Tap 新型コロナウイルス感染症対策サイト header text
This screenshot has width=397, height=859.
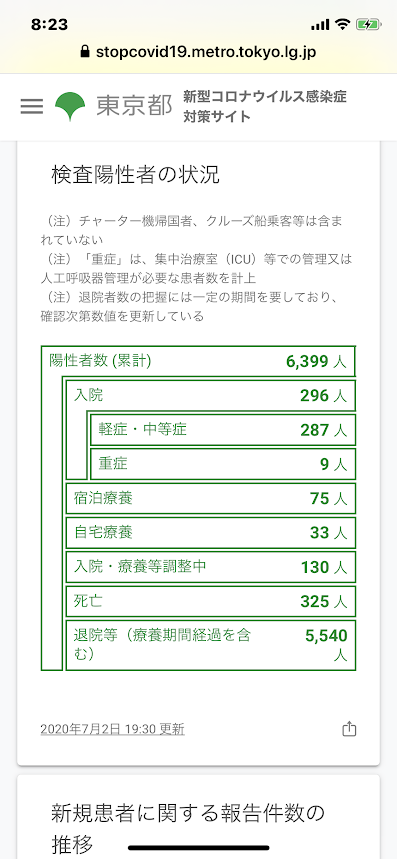[x=265, y=106]
